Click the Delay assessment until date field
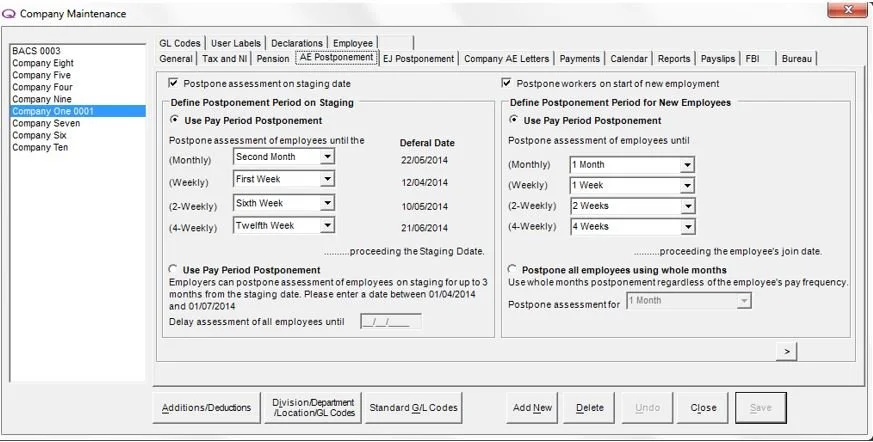 [391, 322]
